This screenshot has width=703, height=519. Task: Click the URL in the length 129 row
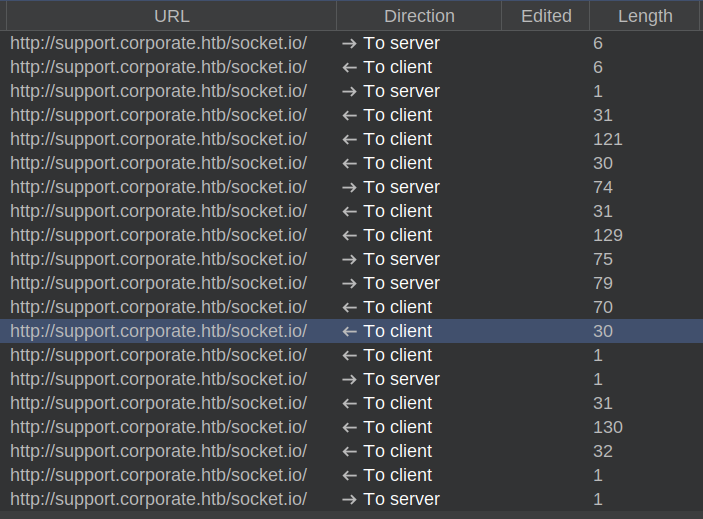(158, 235)
